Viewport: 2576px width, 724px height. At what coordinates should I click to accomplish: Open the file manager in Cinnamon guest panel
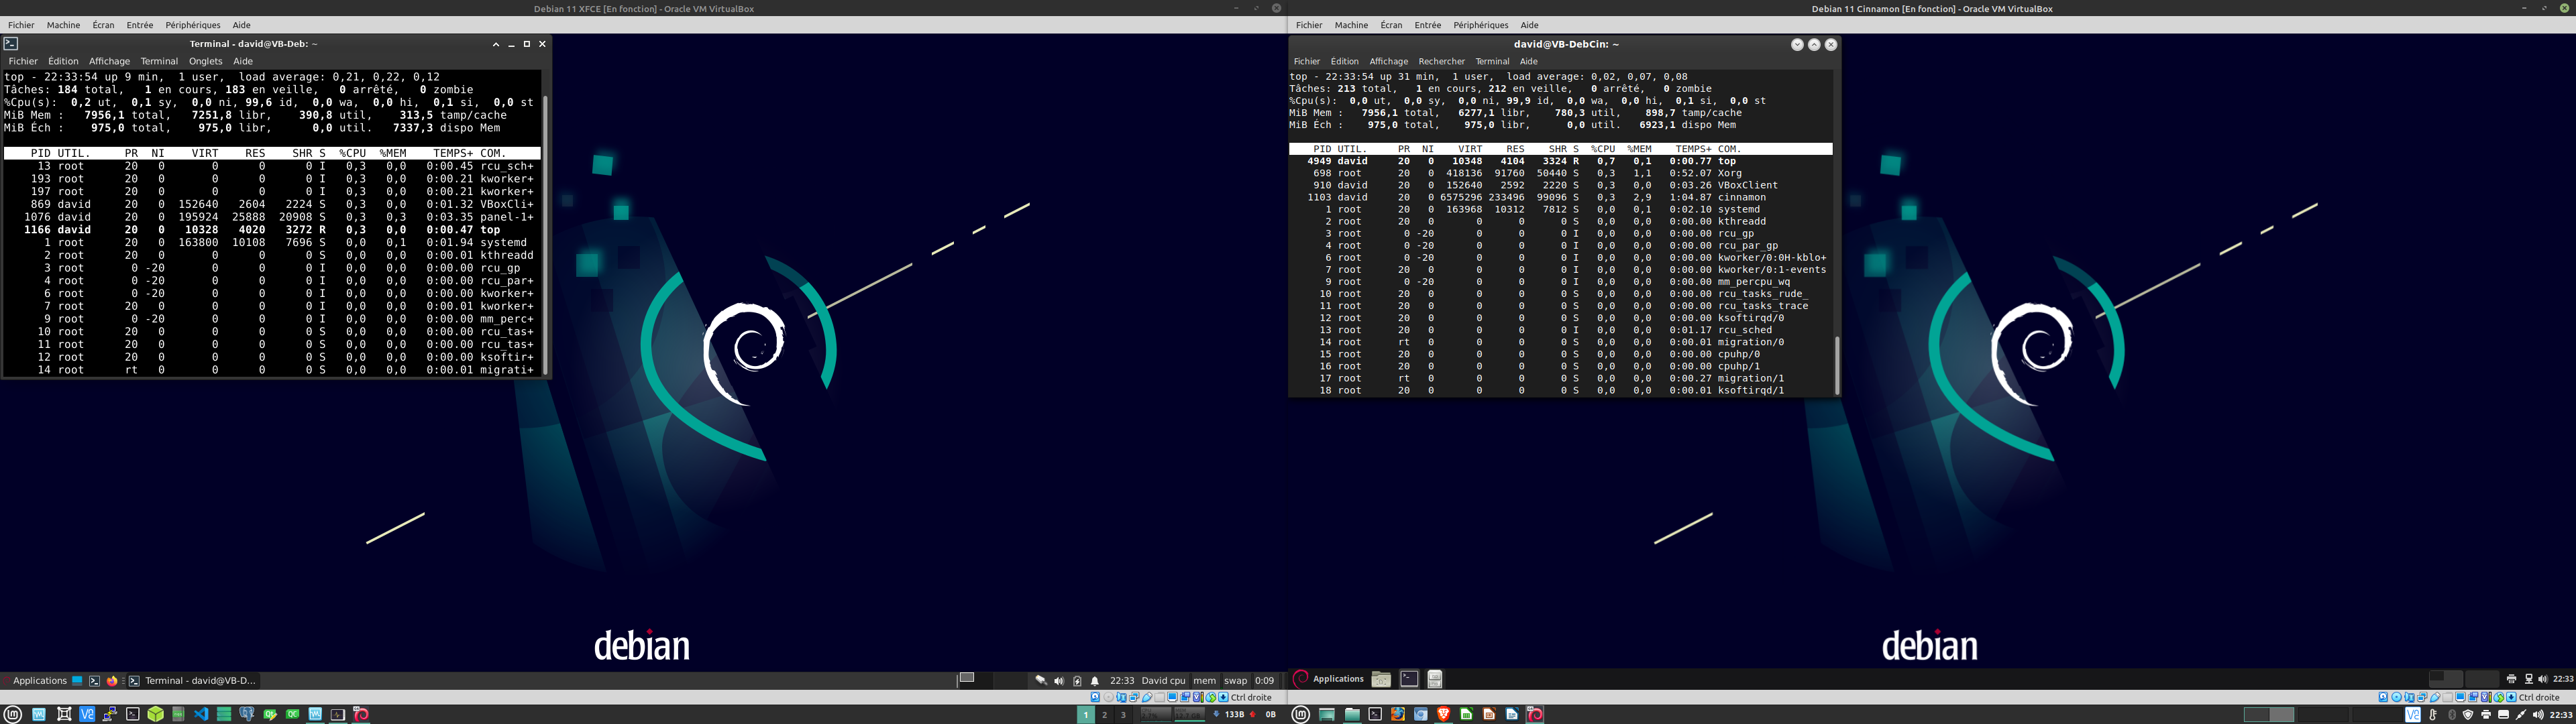click(1434, 679)
